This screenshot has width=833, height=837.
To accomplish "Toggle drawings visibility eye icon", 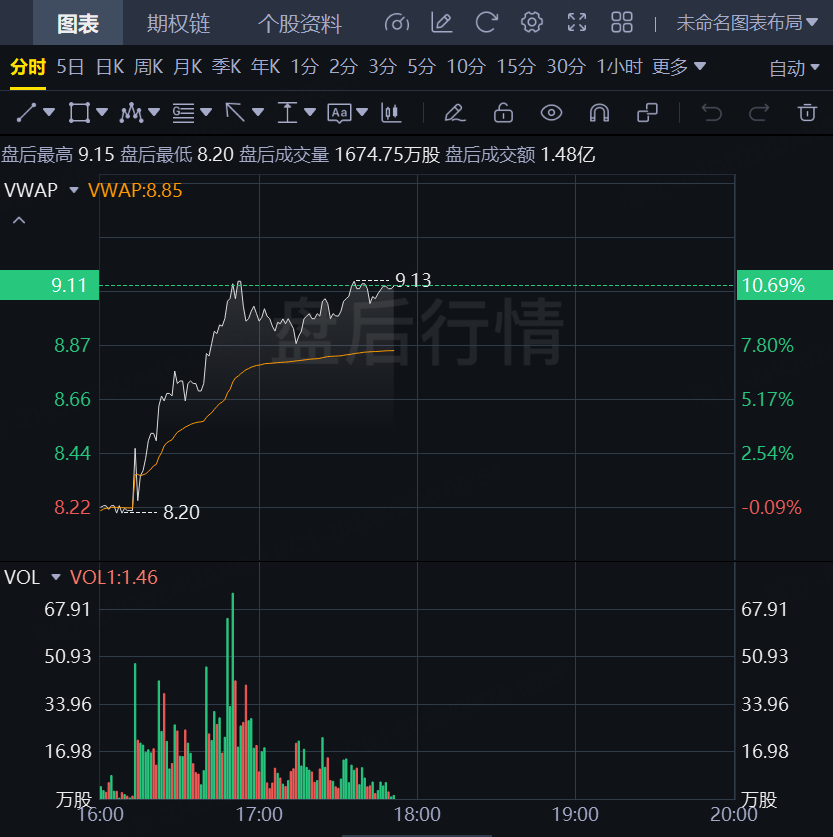I will [552, 112].
